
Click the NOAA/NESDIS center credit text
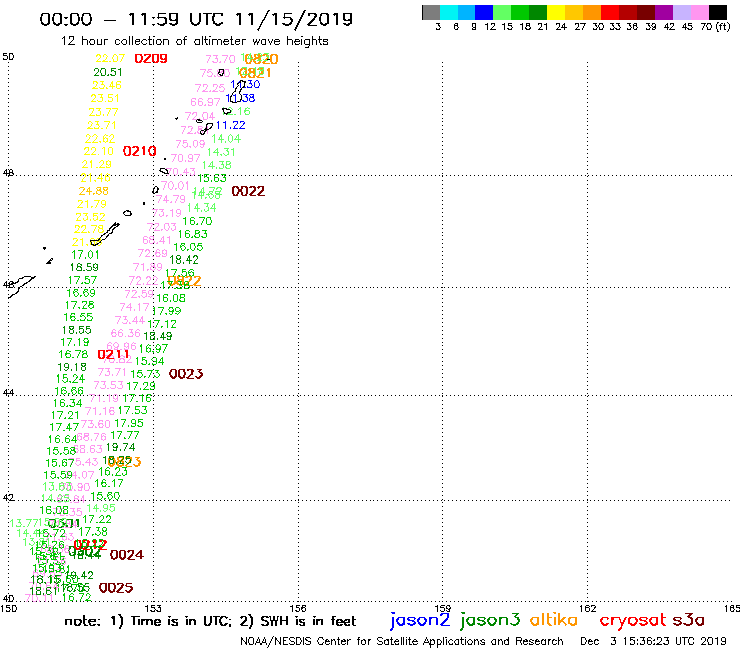(402, 642)
